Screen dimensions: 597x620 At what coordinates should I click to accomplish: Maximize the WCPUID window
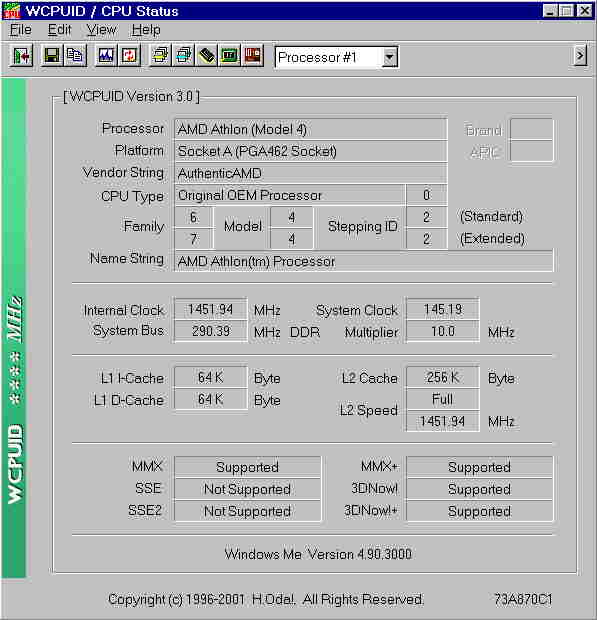pyautogui.click(x=567, y=11)
